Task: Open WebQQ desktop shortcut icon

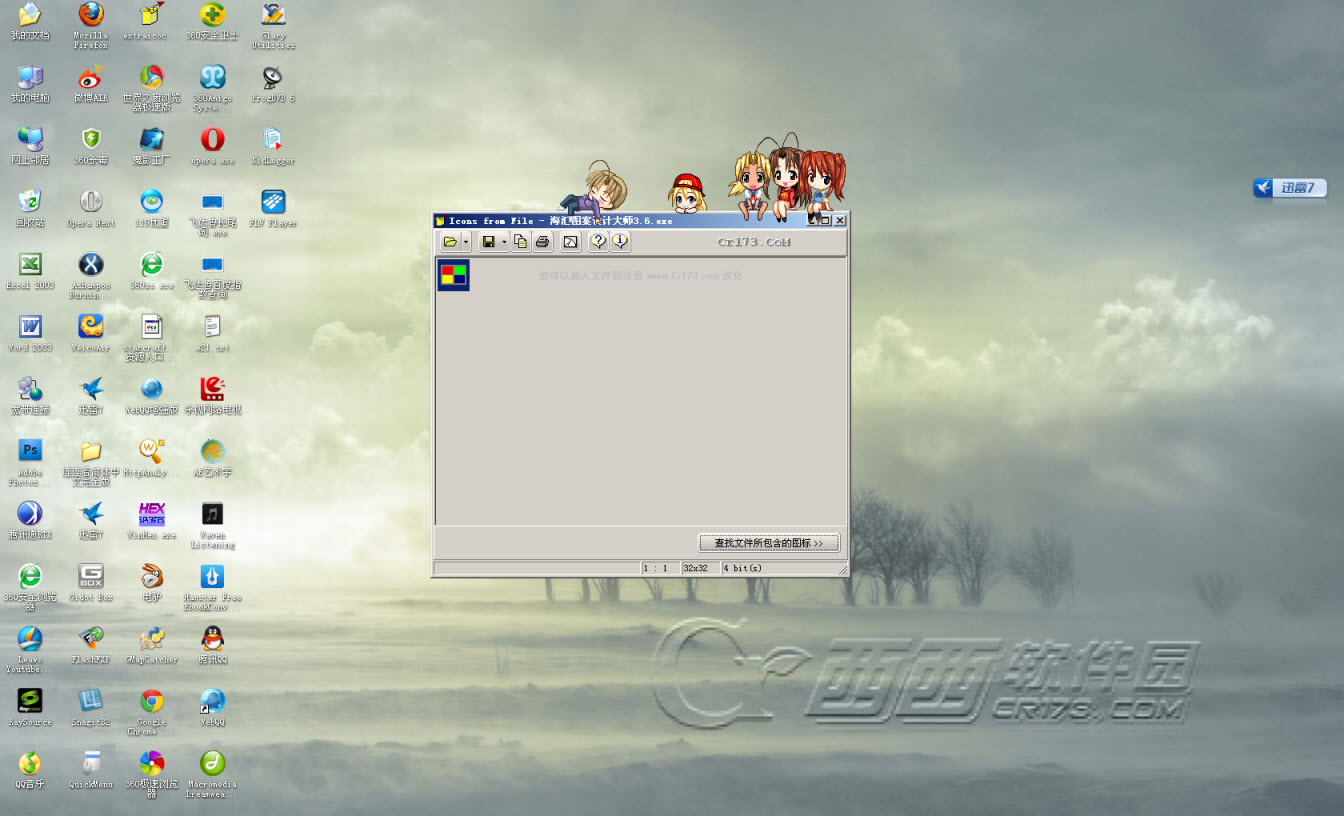Action: pyautogui.click(x=212, y=707)
